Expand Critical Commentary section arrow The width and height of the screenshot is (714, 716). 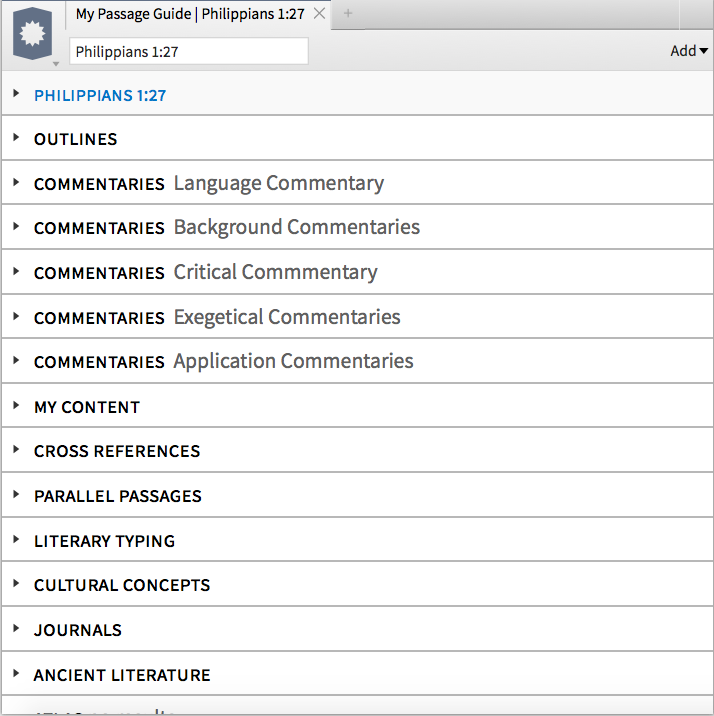(x=16, y=272)
